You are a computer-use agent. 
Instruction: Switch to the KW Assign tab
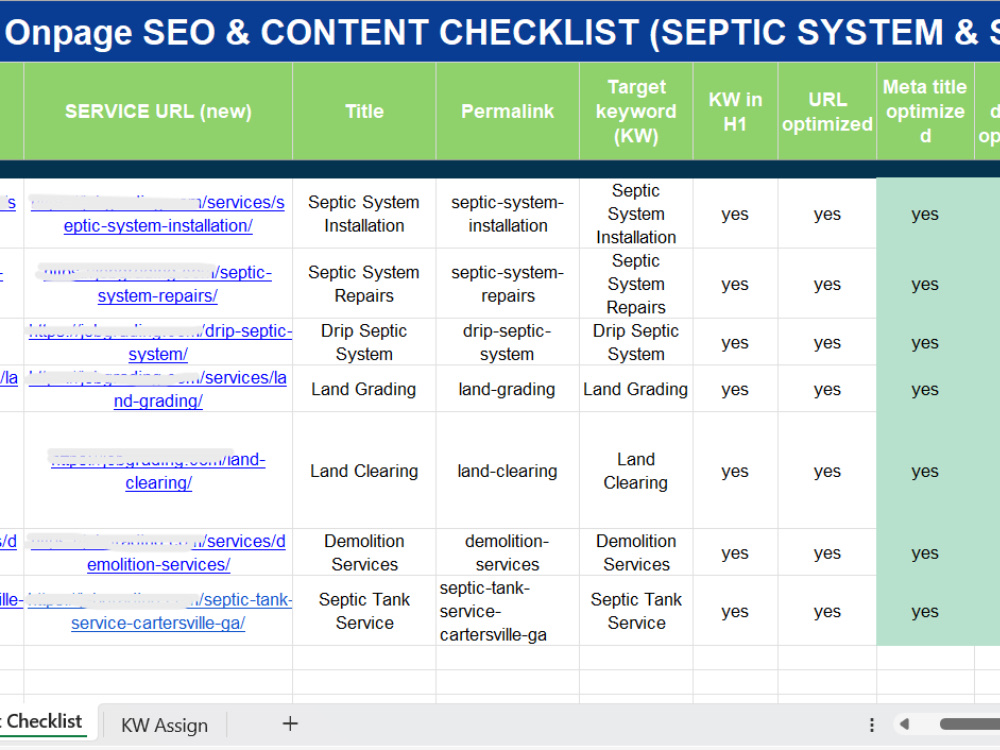click(164, 725)
